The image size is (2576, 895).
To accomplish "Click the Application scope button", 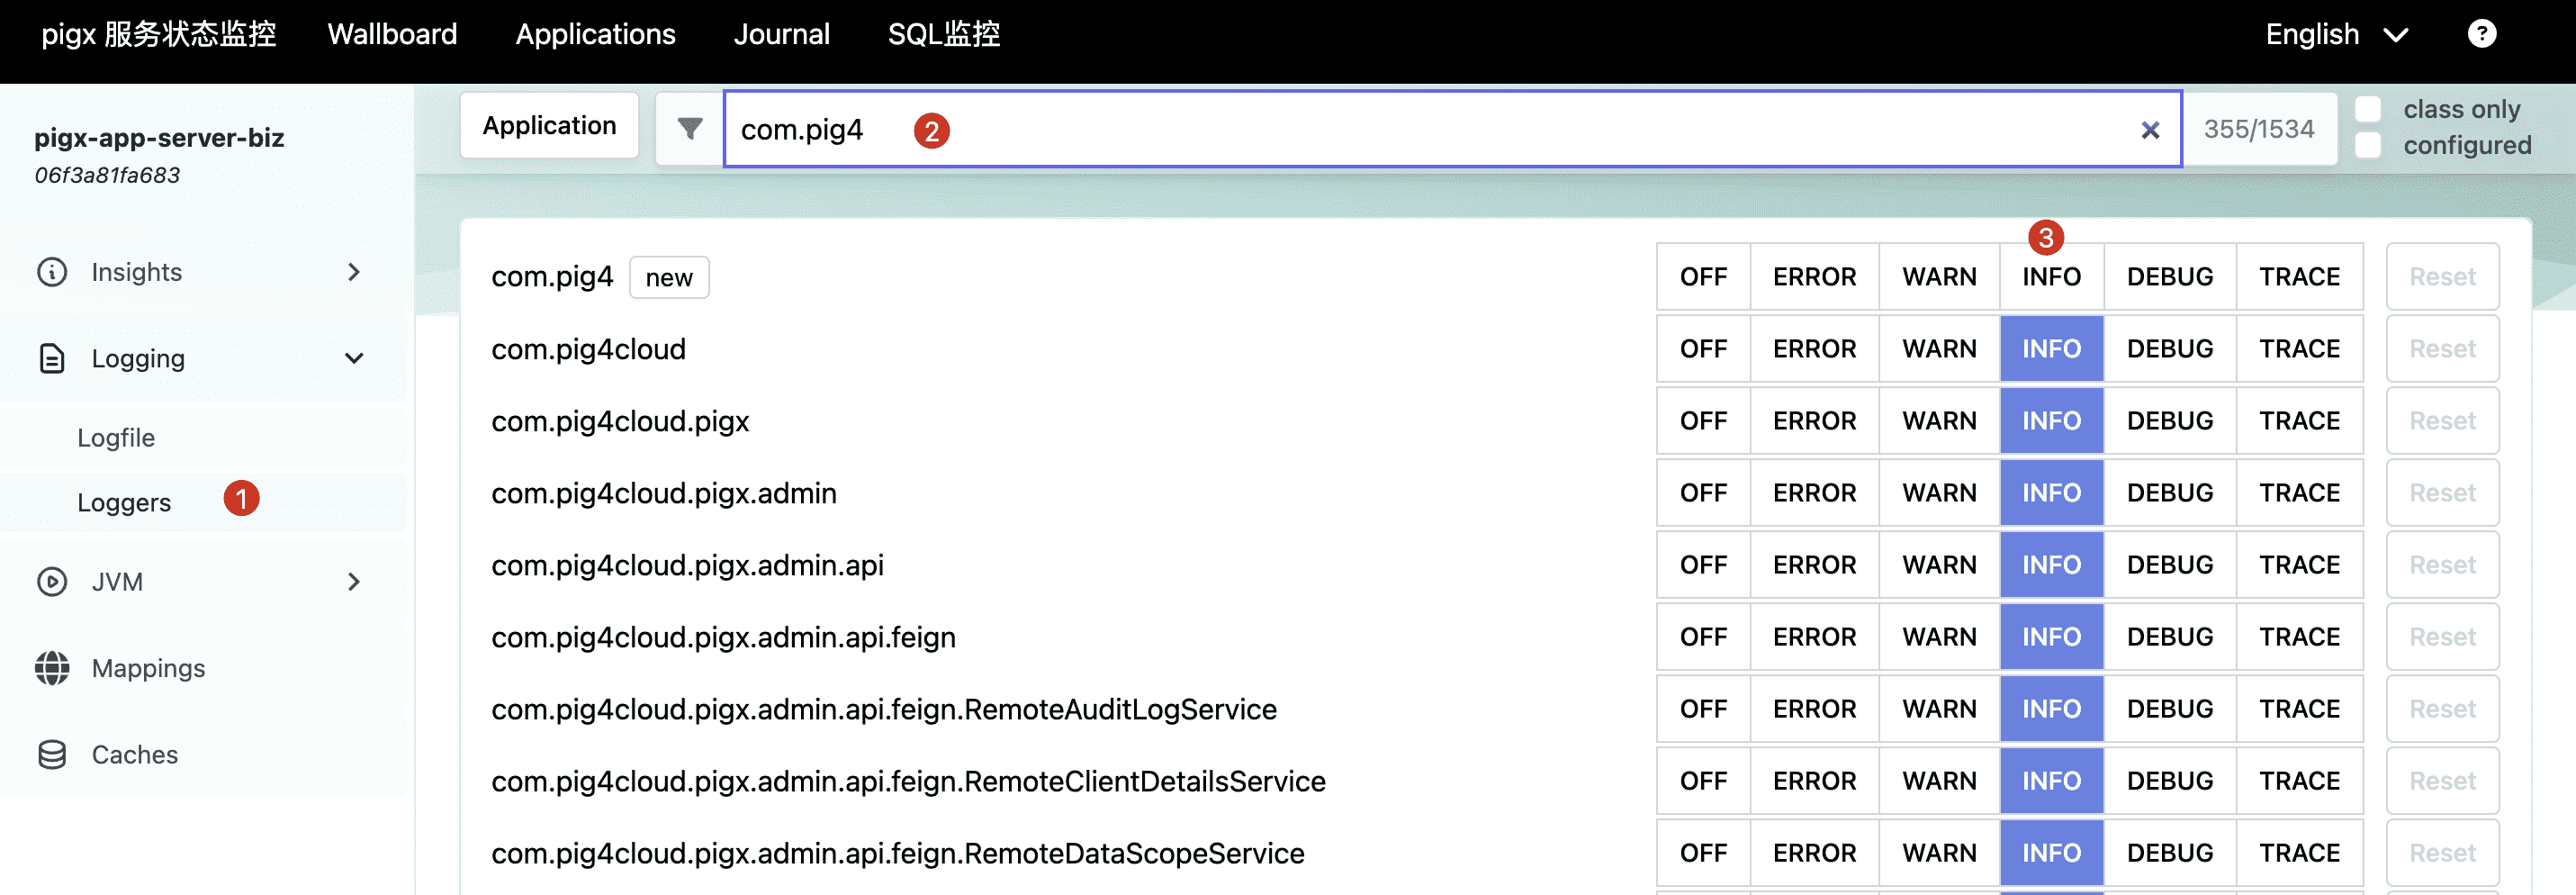I will [549, 126].
